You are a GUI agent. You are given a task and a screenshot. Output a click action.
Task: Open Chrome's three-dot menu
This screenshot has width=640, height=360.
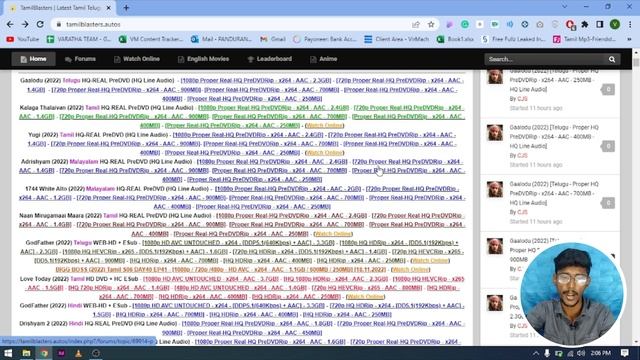tap(630, 24)
